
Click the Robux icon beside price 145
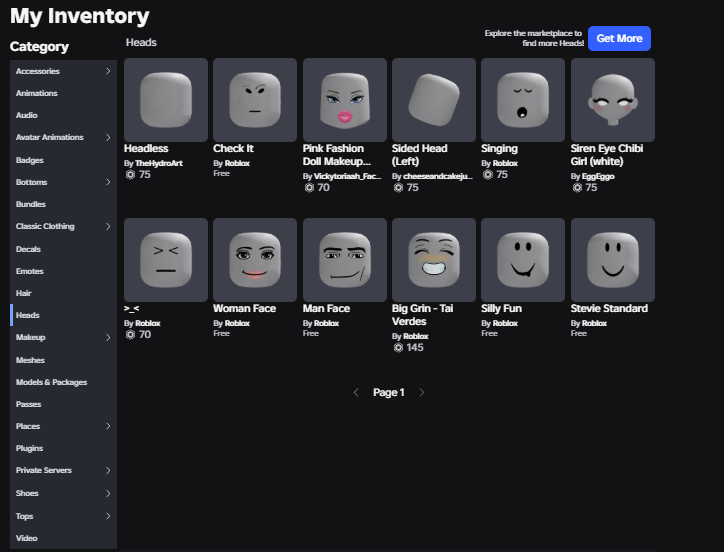pyautogui.click(x=398, y=347)
